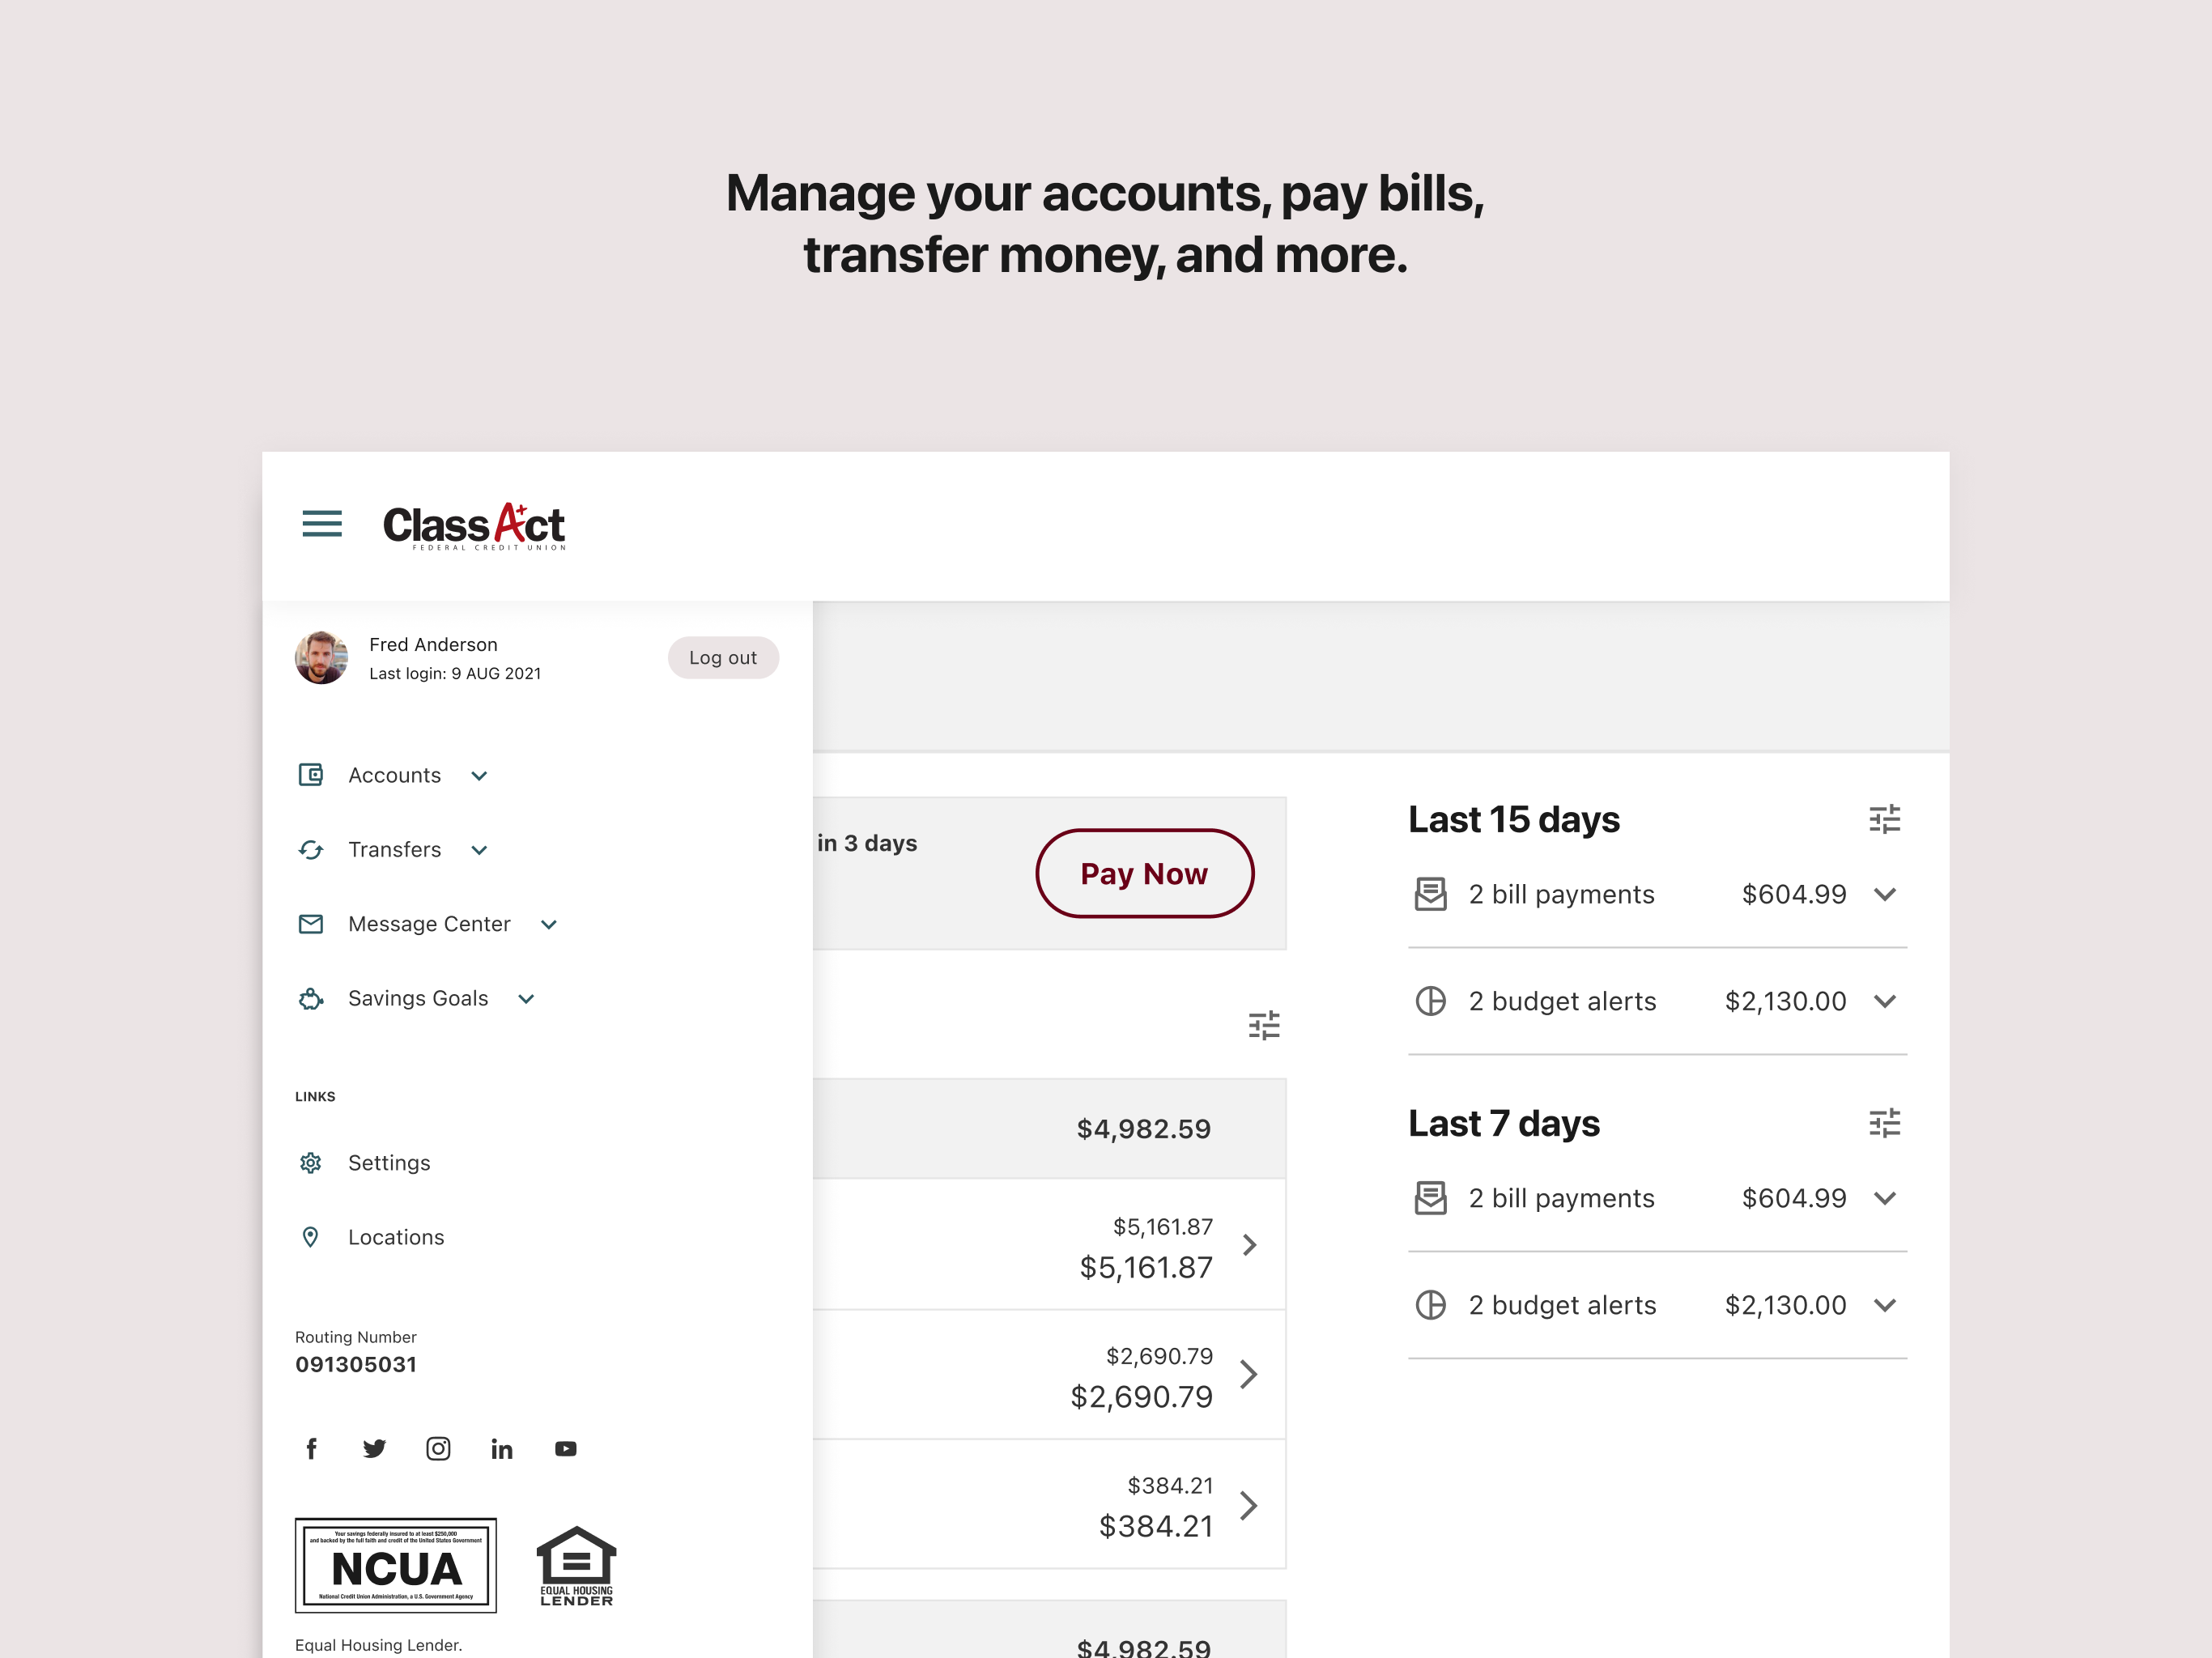This screenshot has height=1658, width=2212.
Task: Click the Equal Housing Lender logo
Action: tap(577, 1566)
